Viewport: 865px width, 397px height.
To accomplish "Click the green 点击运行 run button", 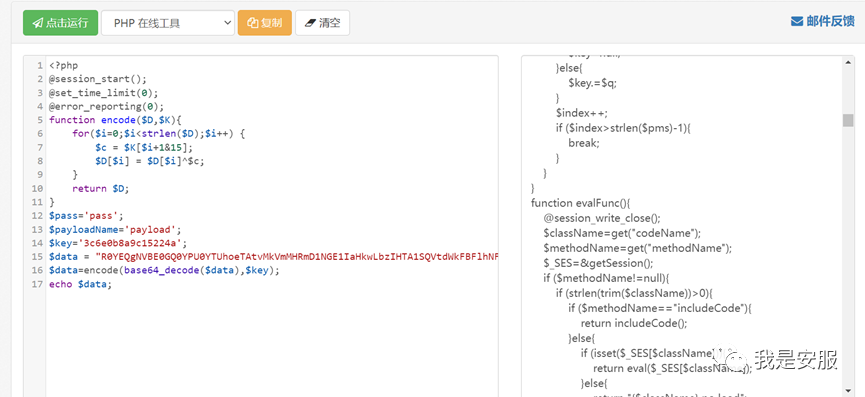I will (60, 23).
